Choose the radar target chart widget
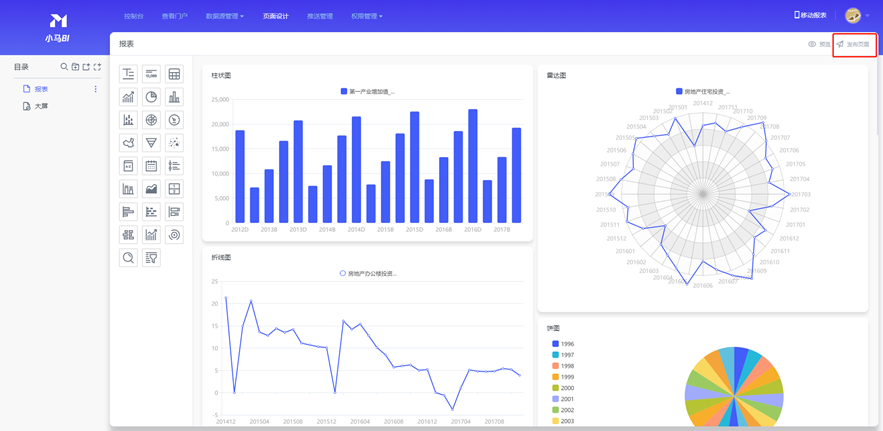This screenshot has width=883, height=431. point(151,119)
